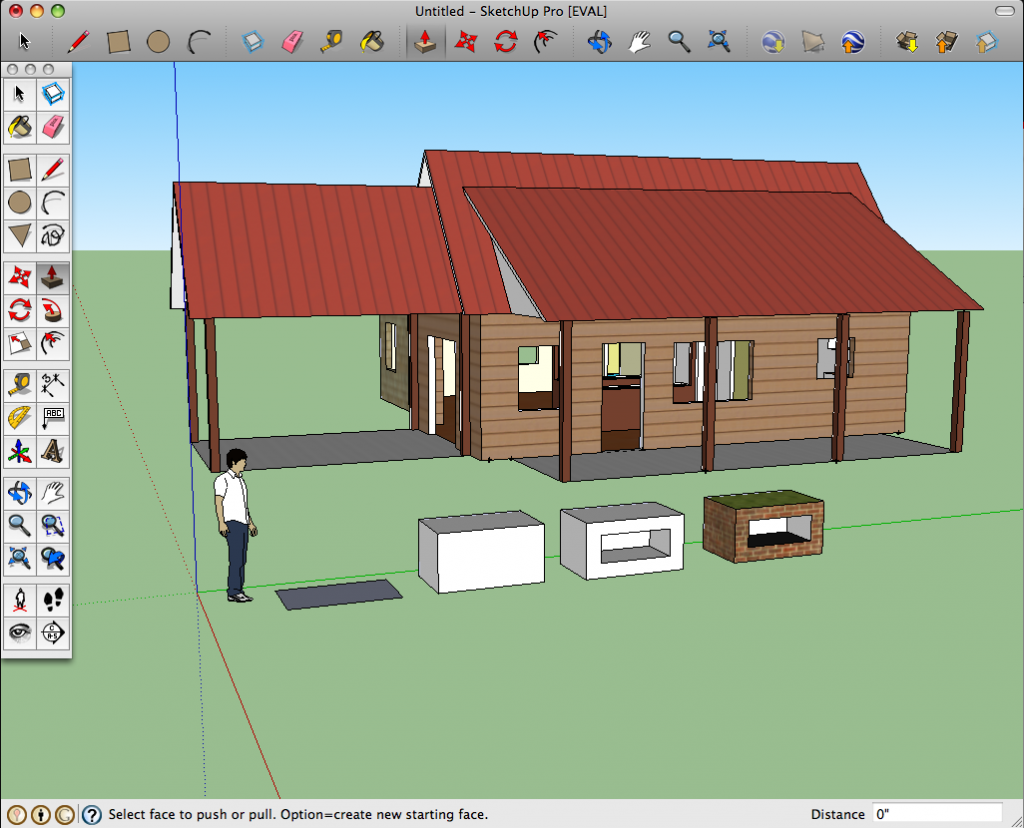Screen dimensions: 1024x828
Task: Activate the Position Camera tool
Action: click(19, 599)
